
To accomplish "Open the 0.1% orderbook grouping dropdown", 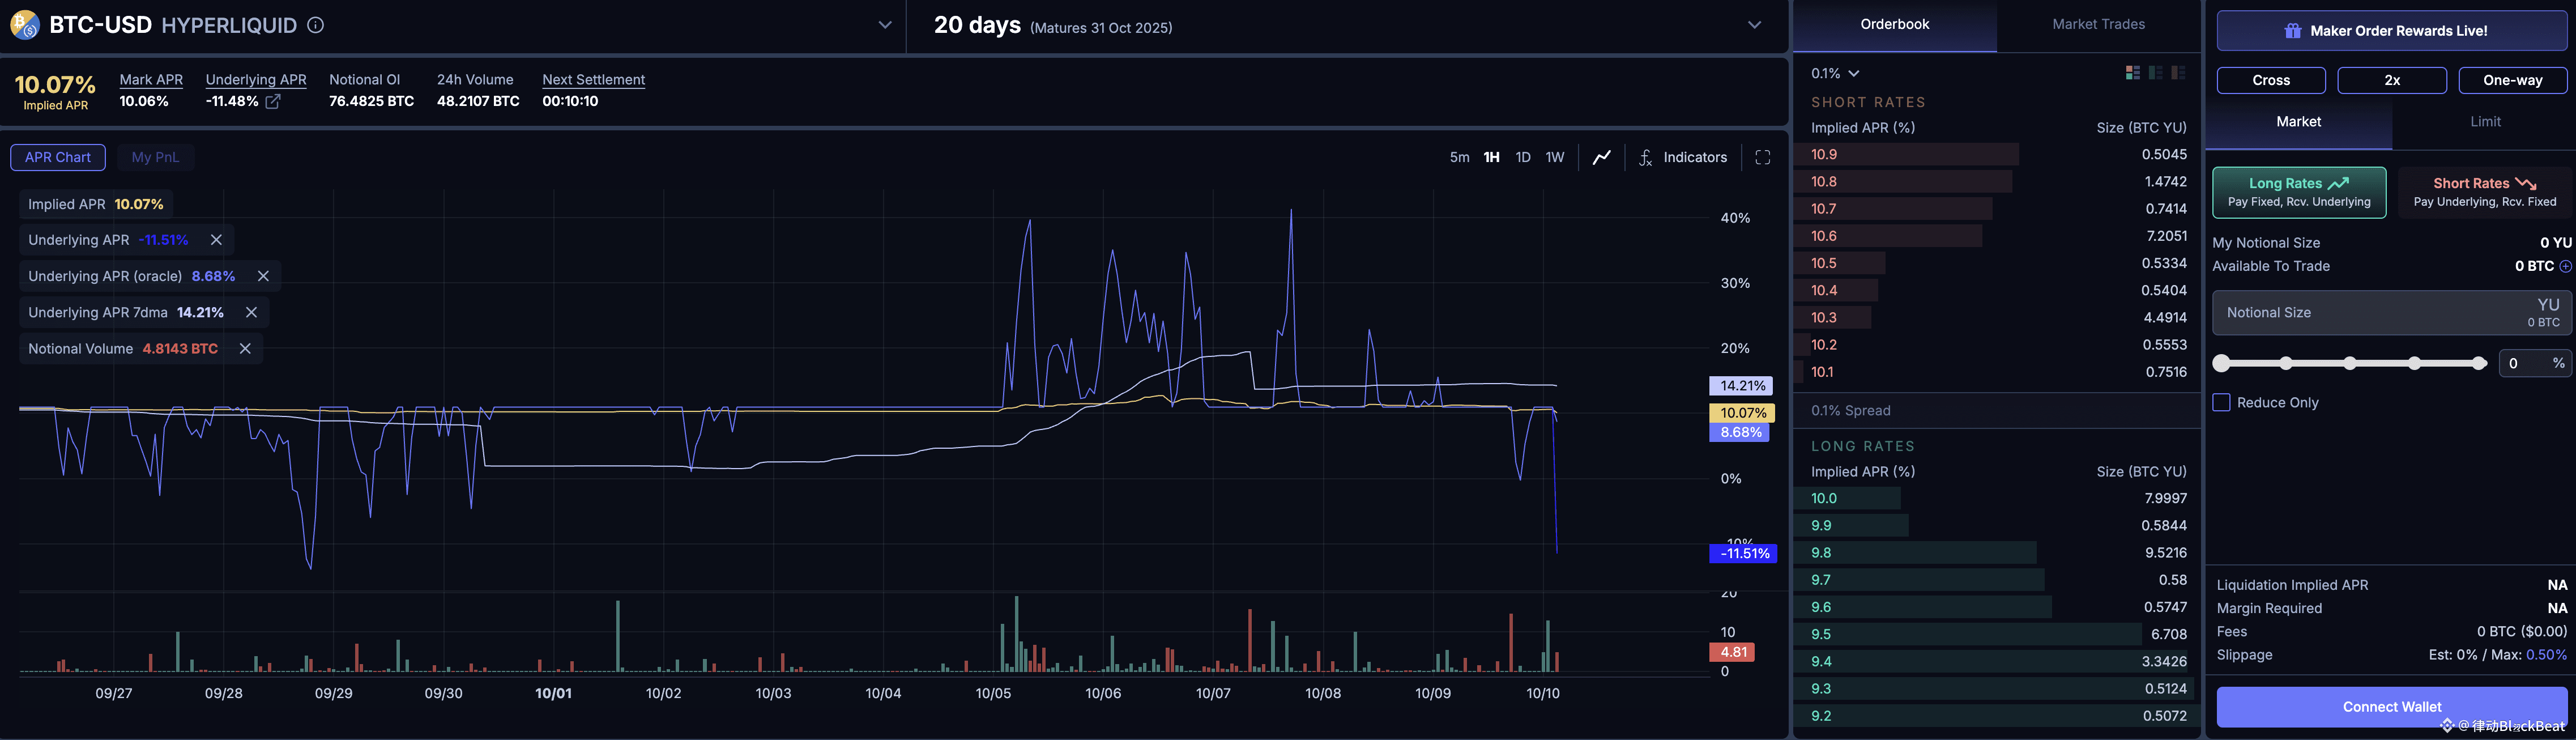I will pyautogui.click(x=1835, y=73).
